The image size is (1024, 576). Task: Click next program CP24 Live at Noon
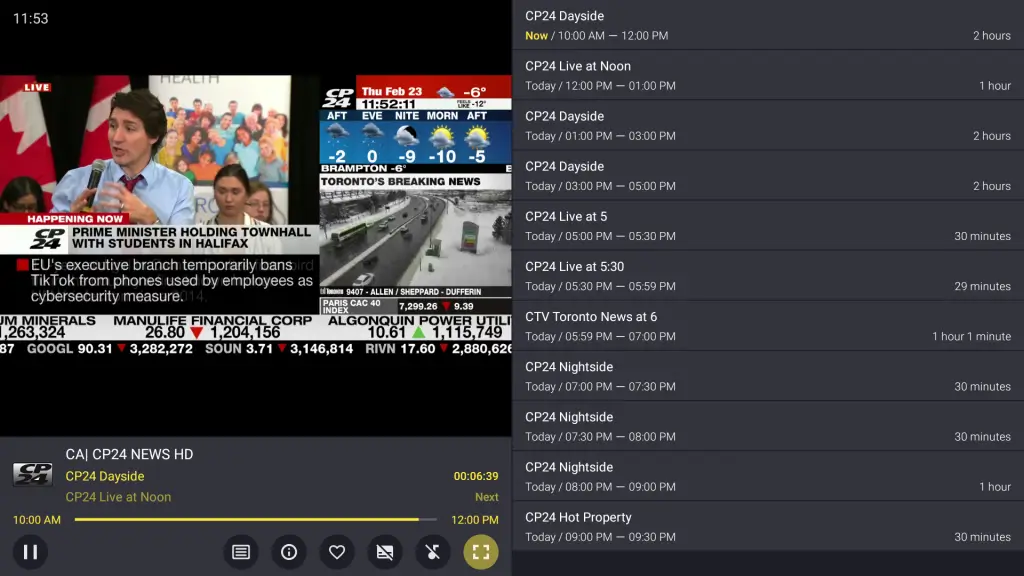118,497
